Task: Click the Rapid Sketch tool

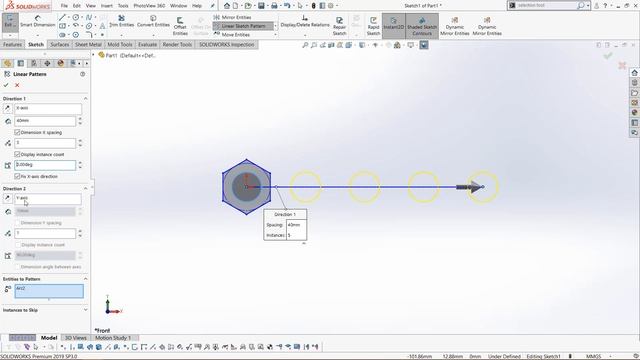Action: tap(373, 26)
